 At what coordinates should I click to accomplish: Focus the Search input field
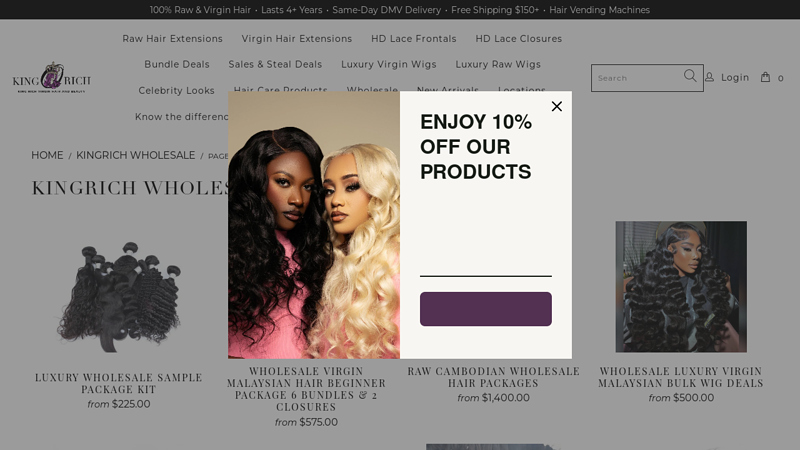point(638,78)
